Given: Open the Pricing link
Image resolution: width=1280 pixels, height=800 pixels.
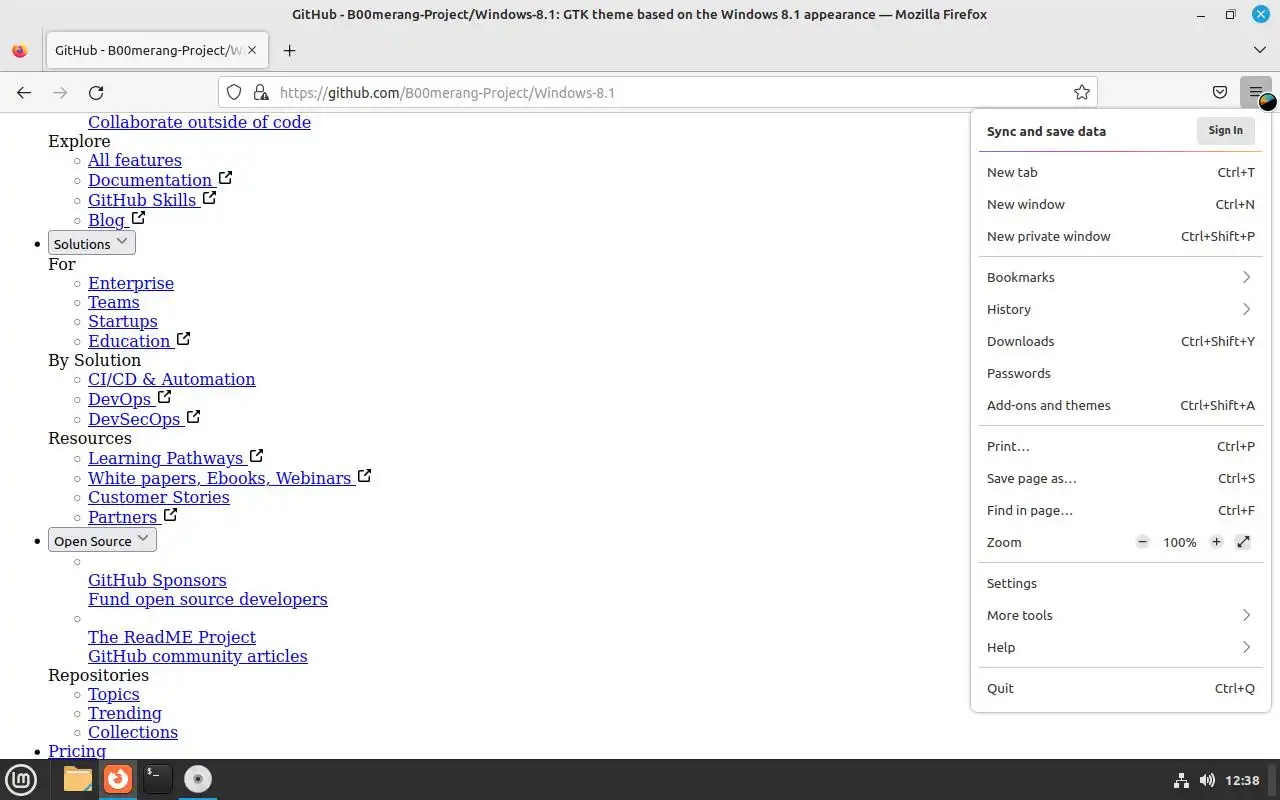Looking at the screenshot, I should pos(77,751).
